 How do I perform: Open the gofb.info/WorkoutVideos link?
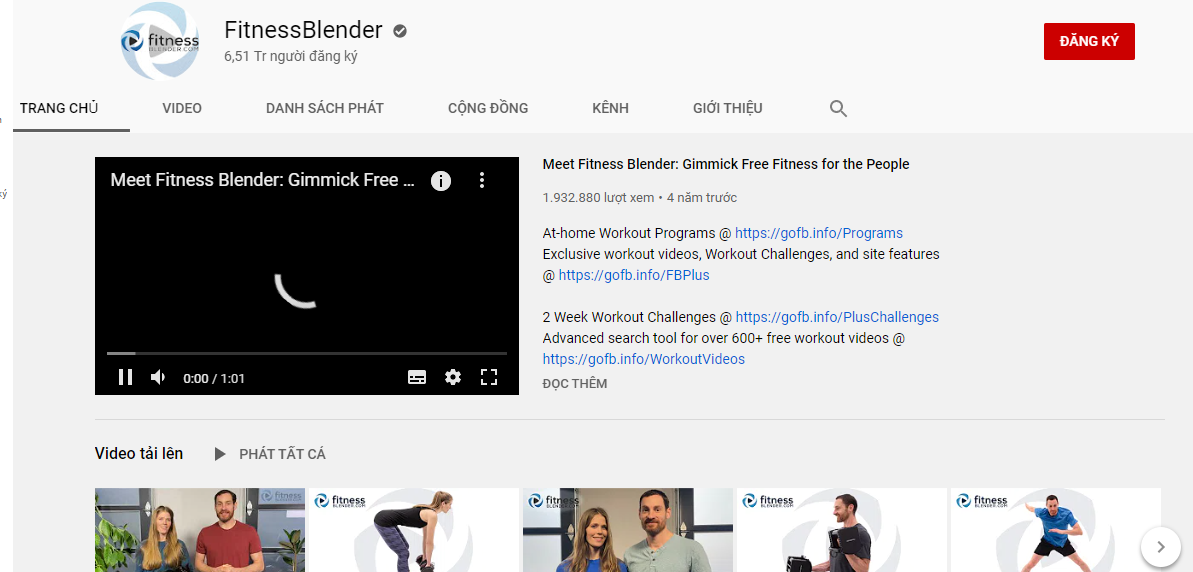[x=644, y=359]
